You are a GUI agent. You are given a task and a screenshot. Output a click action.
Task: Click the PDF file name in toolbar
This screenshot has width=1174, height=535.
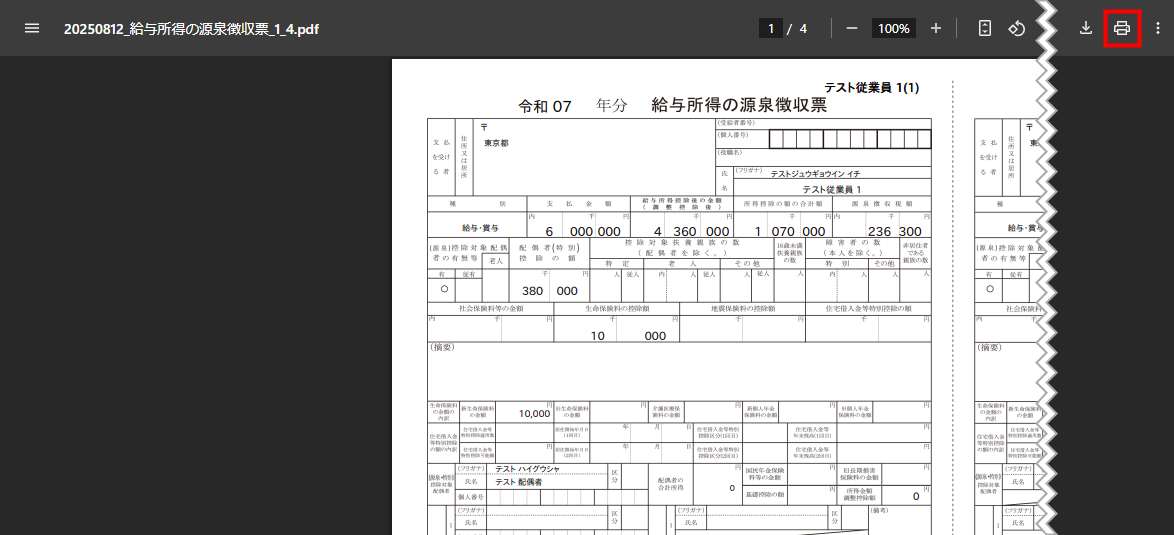192,29
